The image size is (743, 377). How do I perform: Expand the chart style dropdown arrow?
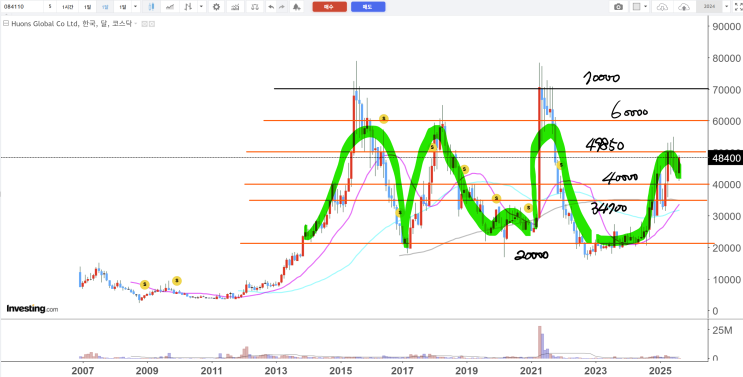[x=202, y=7]
